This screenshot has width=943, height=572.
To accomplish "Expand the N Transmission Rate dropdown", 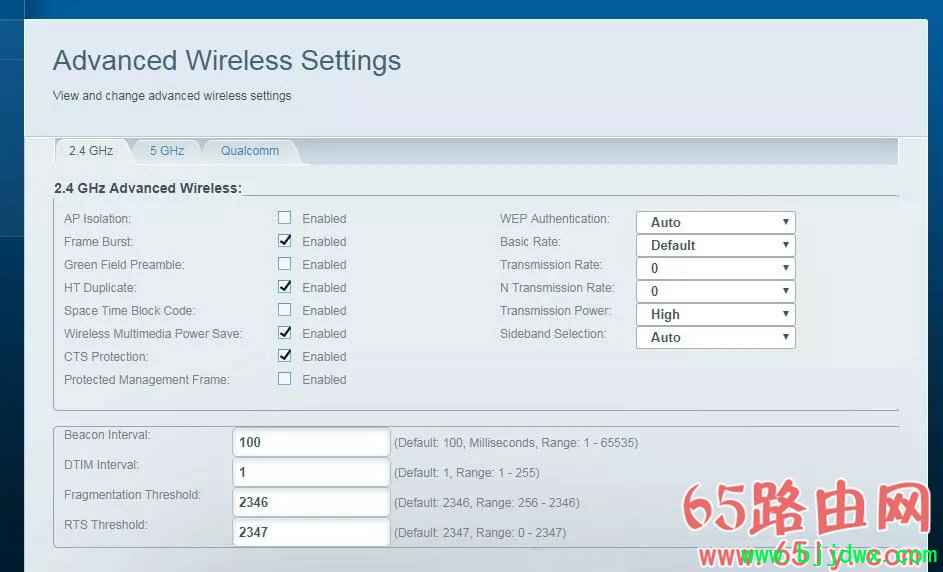I will pos(715,291).
